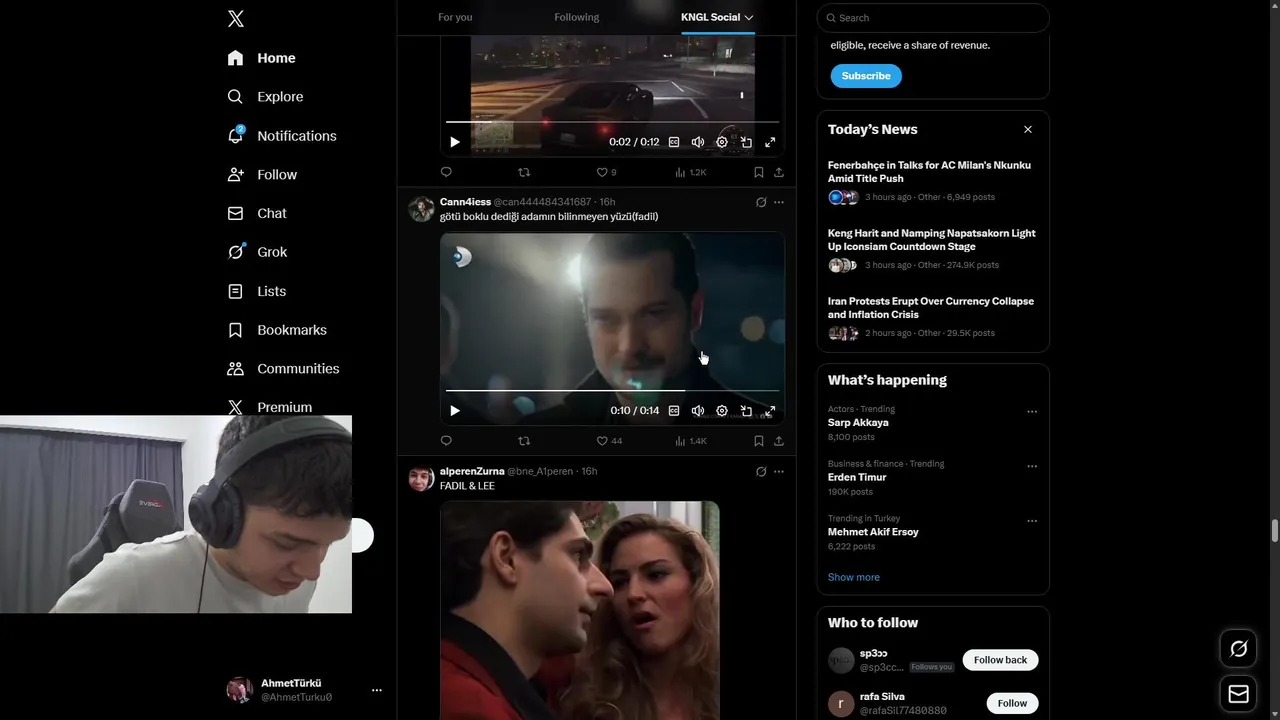1280x720 pixels.
Task: Follow rafa Silva
Action: tap(1012, 703)
